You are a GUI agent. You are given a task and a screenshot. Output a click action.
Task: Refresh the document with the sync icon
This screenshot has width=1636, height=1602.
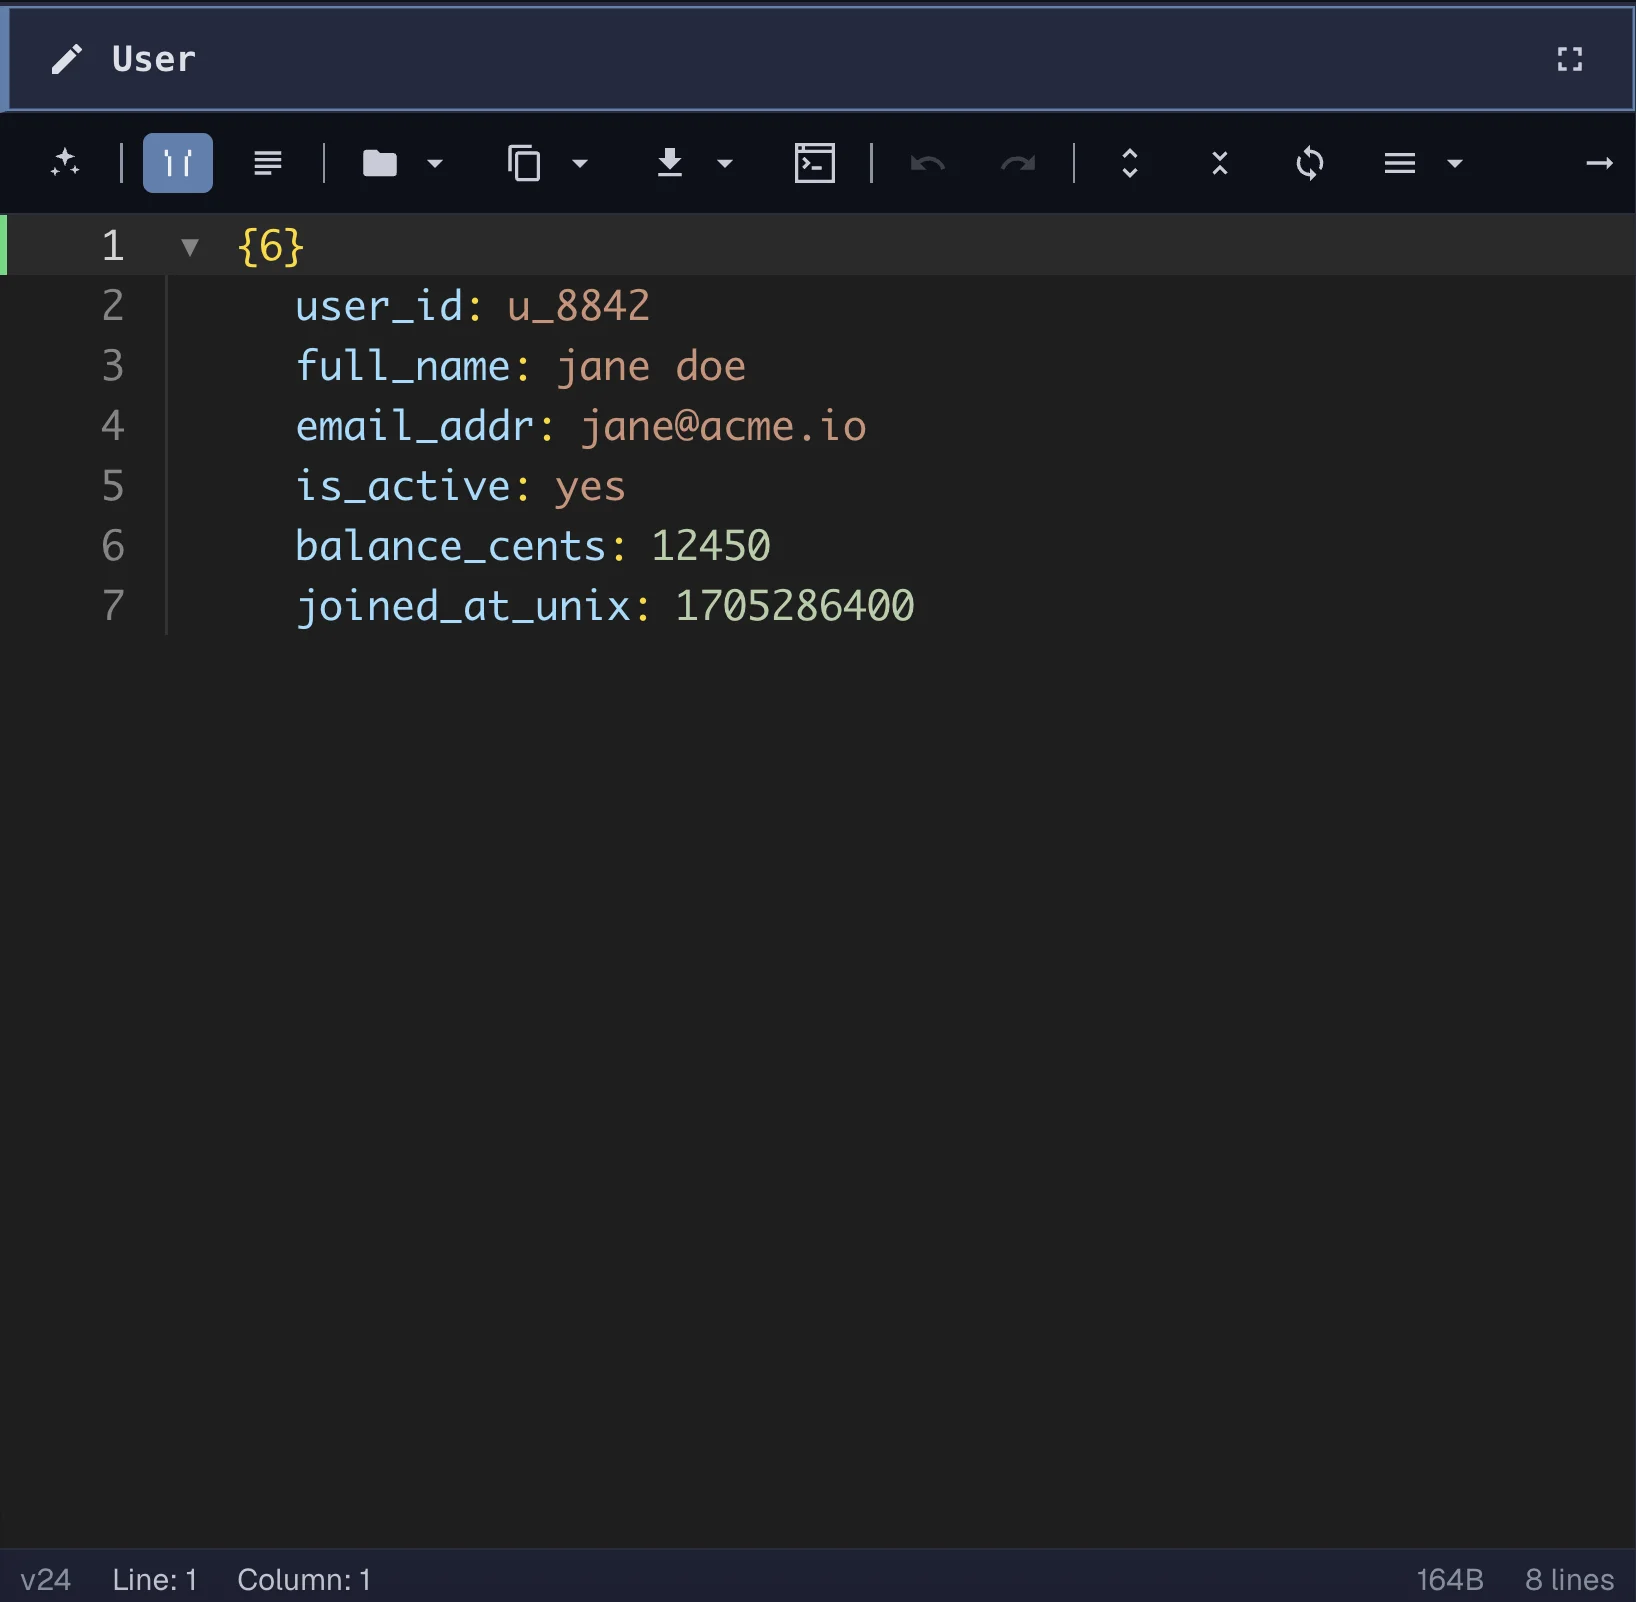[x=1310, y=163]
